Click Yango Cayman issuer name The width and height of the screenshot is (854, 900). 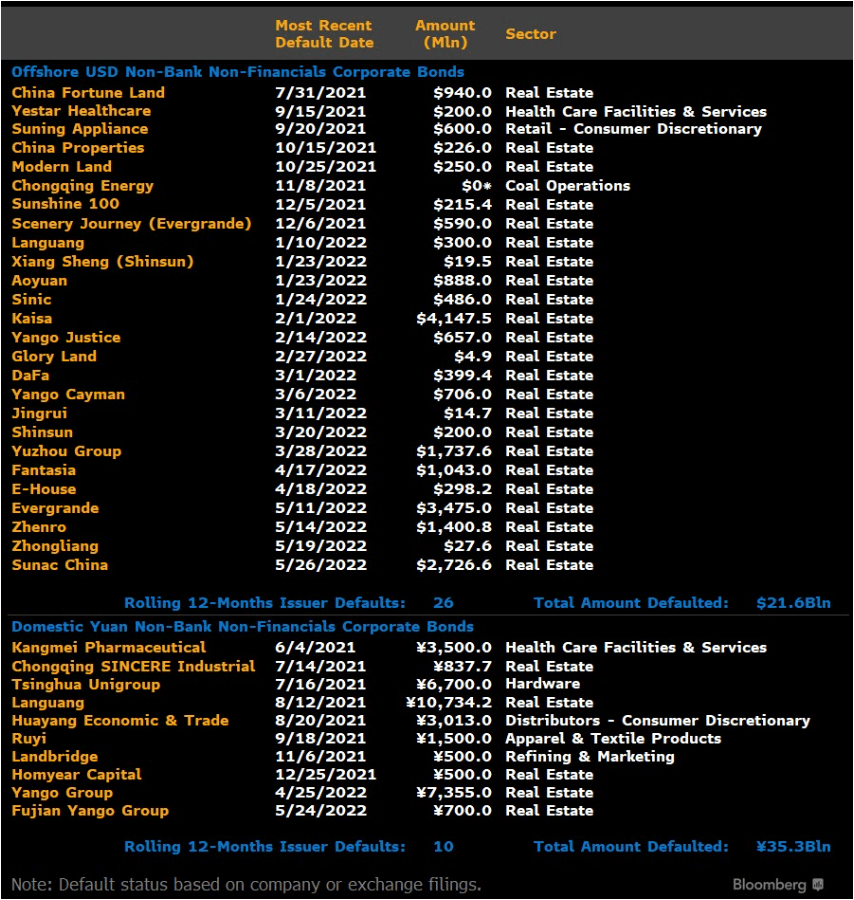[x=68, y=394]
